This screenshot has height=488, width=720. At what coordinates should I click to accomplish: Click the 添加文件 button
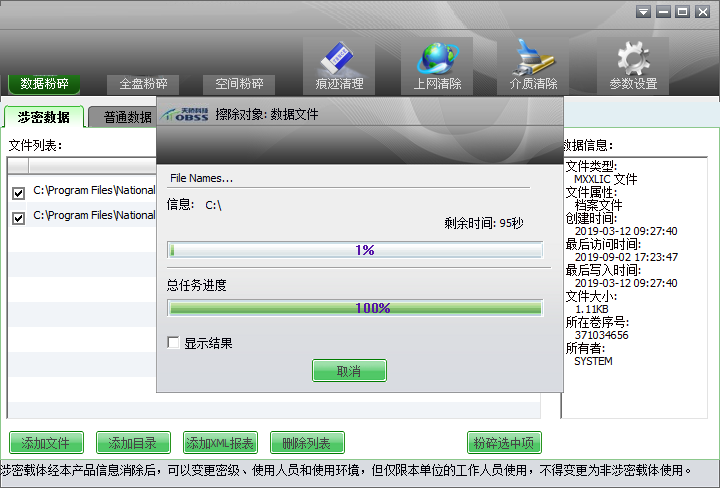(x=46, y=443)
